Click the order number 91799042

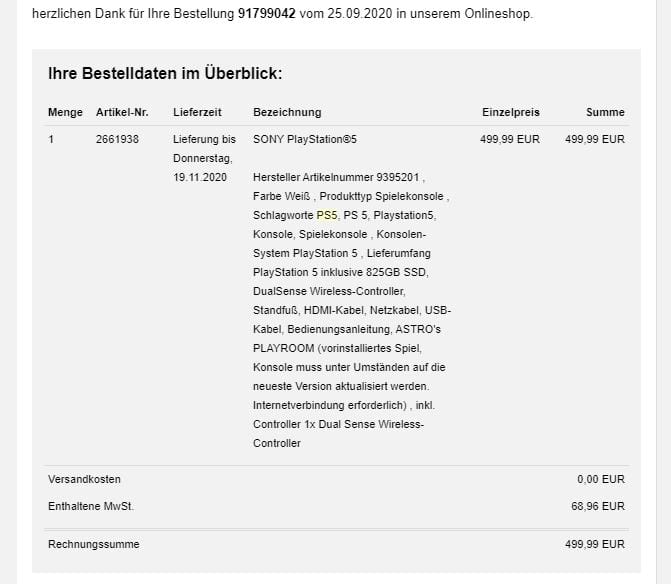pos(267,15)
